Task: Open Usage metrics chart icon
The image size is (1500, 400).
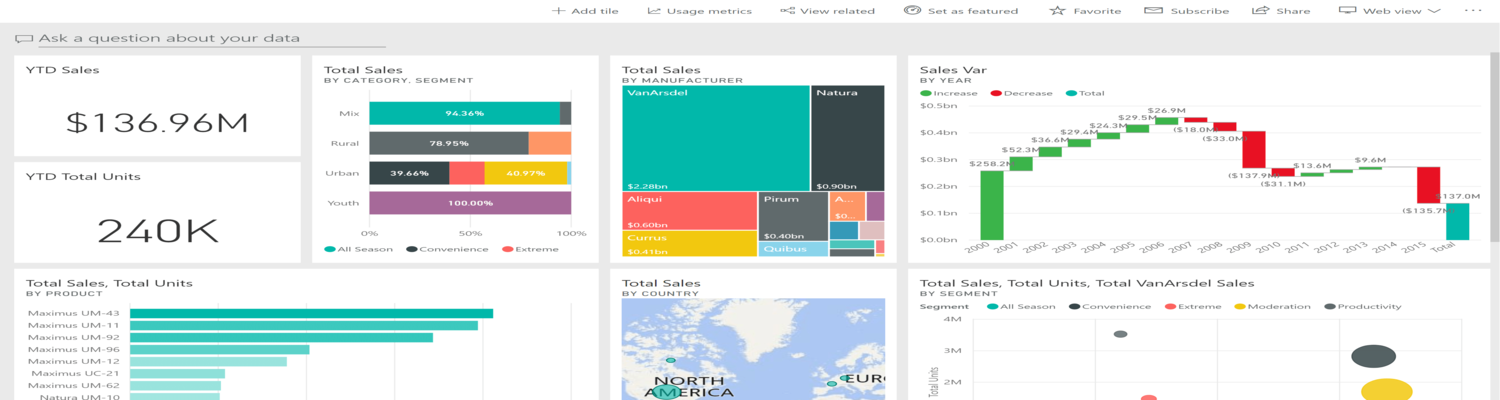Action: (654, 11)
